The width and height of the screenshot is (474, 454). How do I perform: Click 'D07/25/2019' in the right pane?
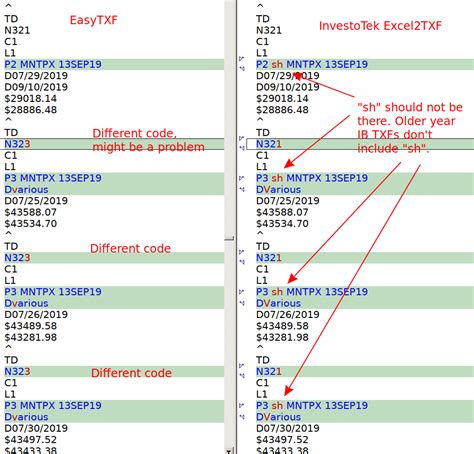(x=288, y=201)
